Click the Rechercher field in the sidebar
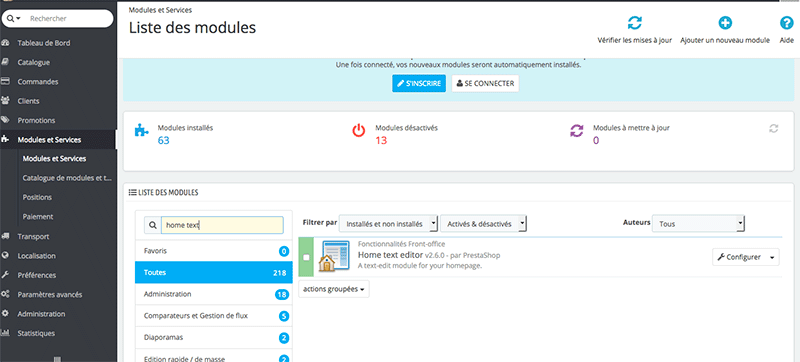800x362 pixels. click(69, 18)
